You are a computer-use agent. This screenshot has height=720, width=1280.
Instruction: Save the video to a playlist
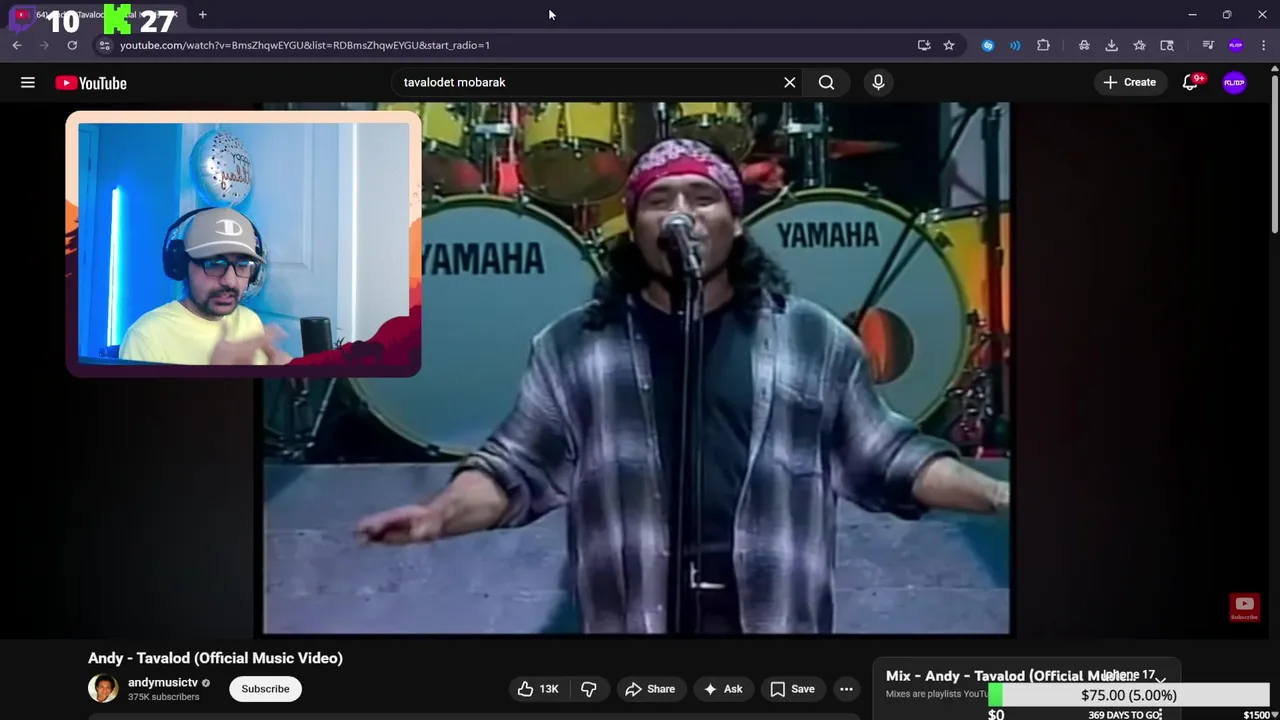pos(792,689)
